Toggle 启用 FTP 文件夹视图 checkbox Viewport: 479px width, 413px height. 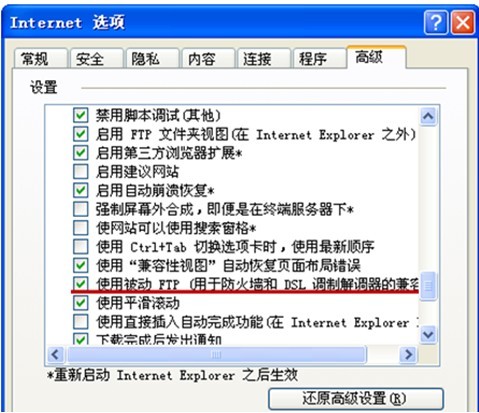[81, 134]
